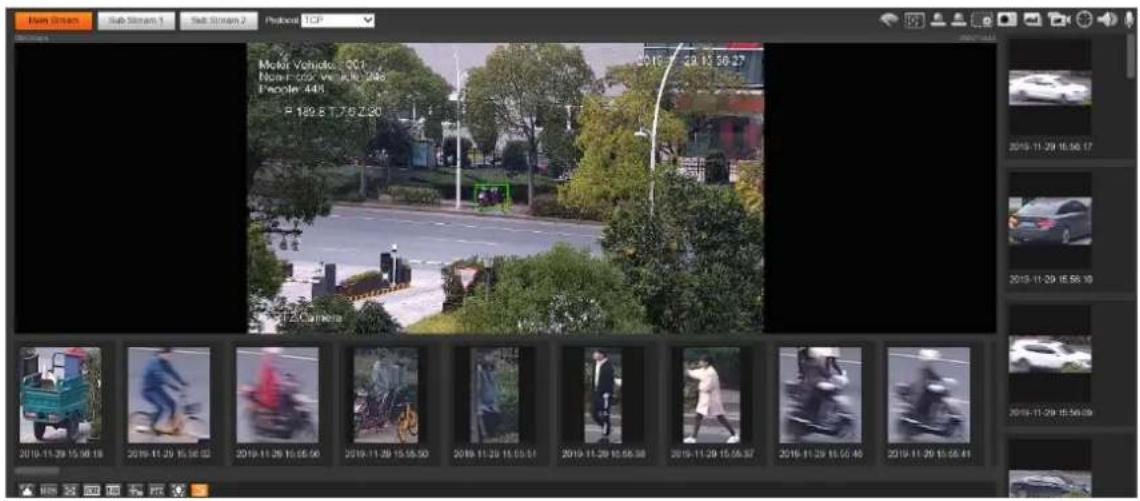Click the horizontal scrollbar below the snapshot row
The height and width of the screenshot is (501, 1140).
pos(37,471)
